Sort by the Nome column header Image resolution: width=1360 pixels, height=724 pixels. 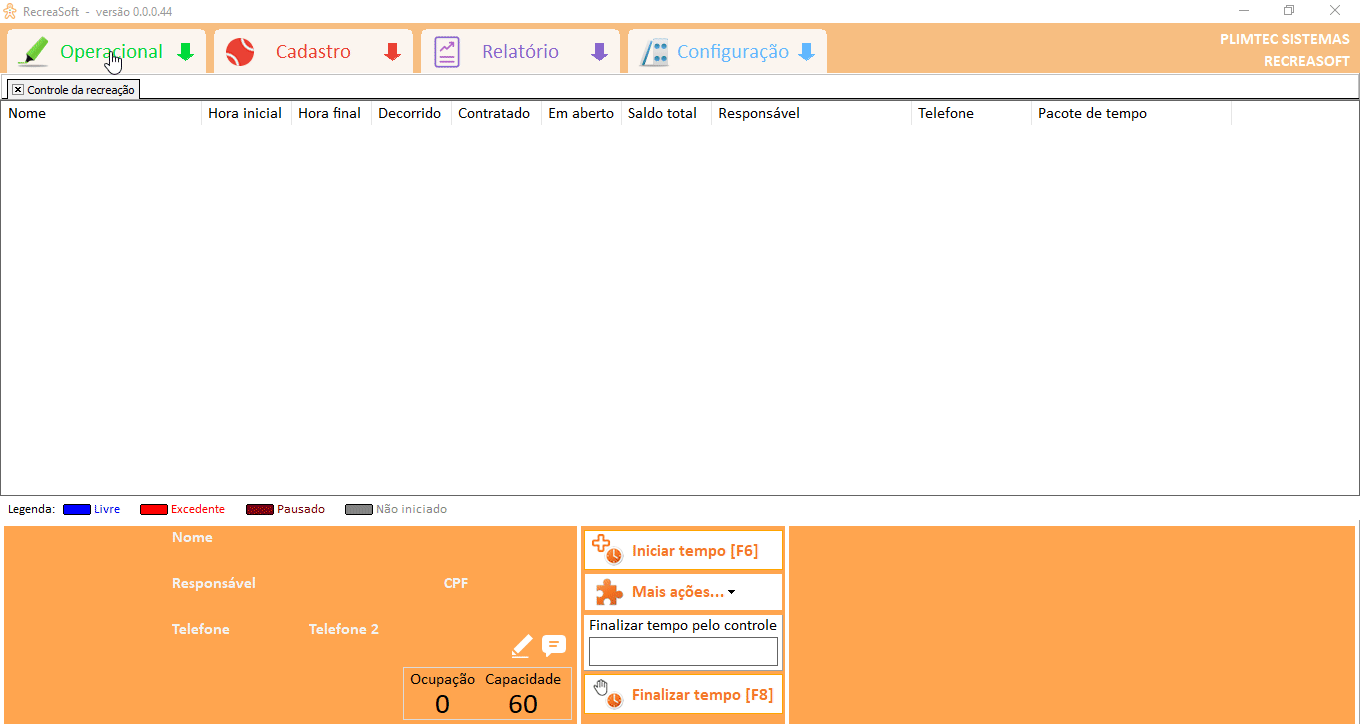102,113
